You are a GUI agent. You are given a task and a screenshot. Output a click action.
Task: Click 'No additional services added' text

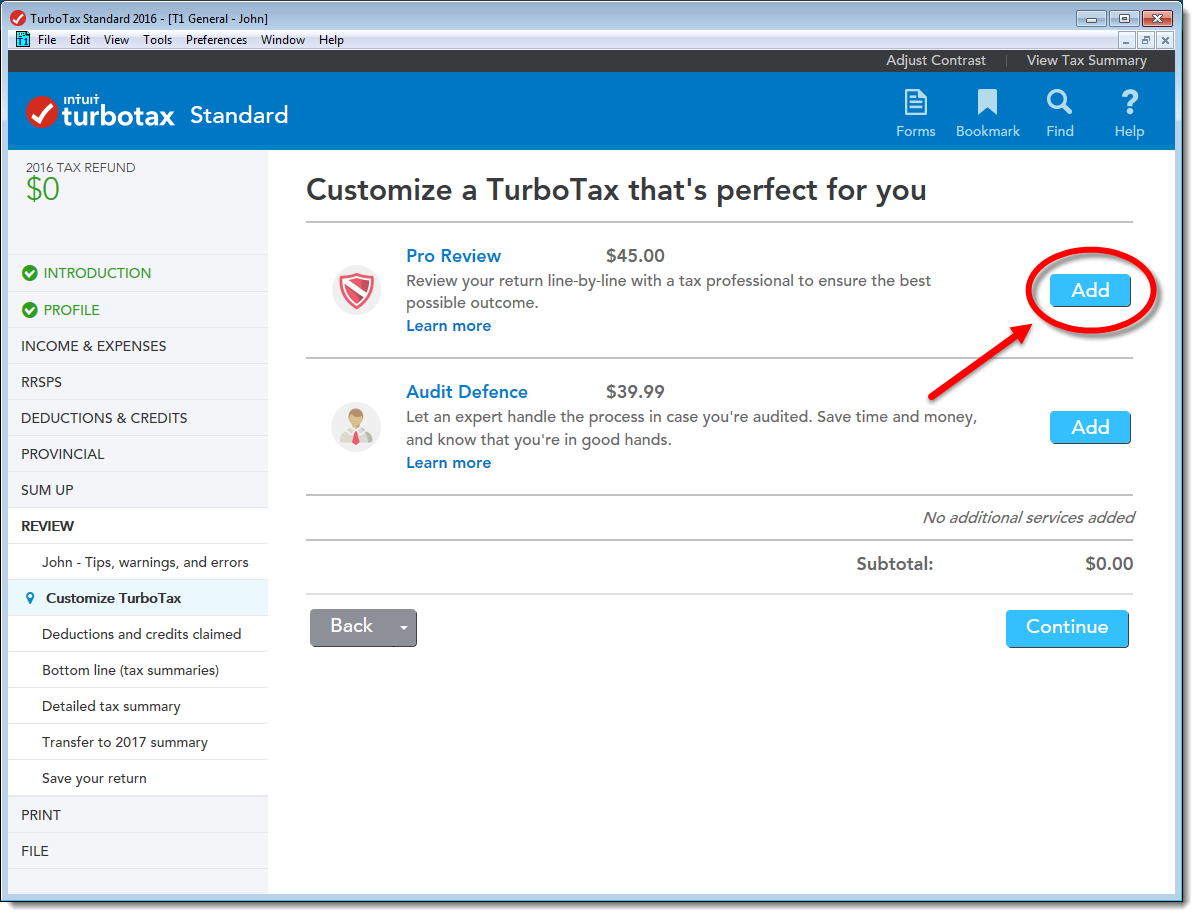click(x=1028, y=518)
